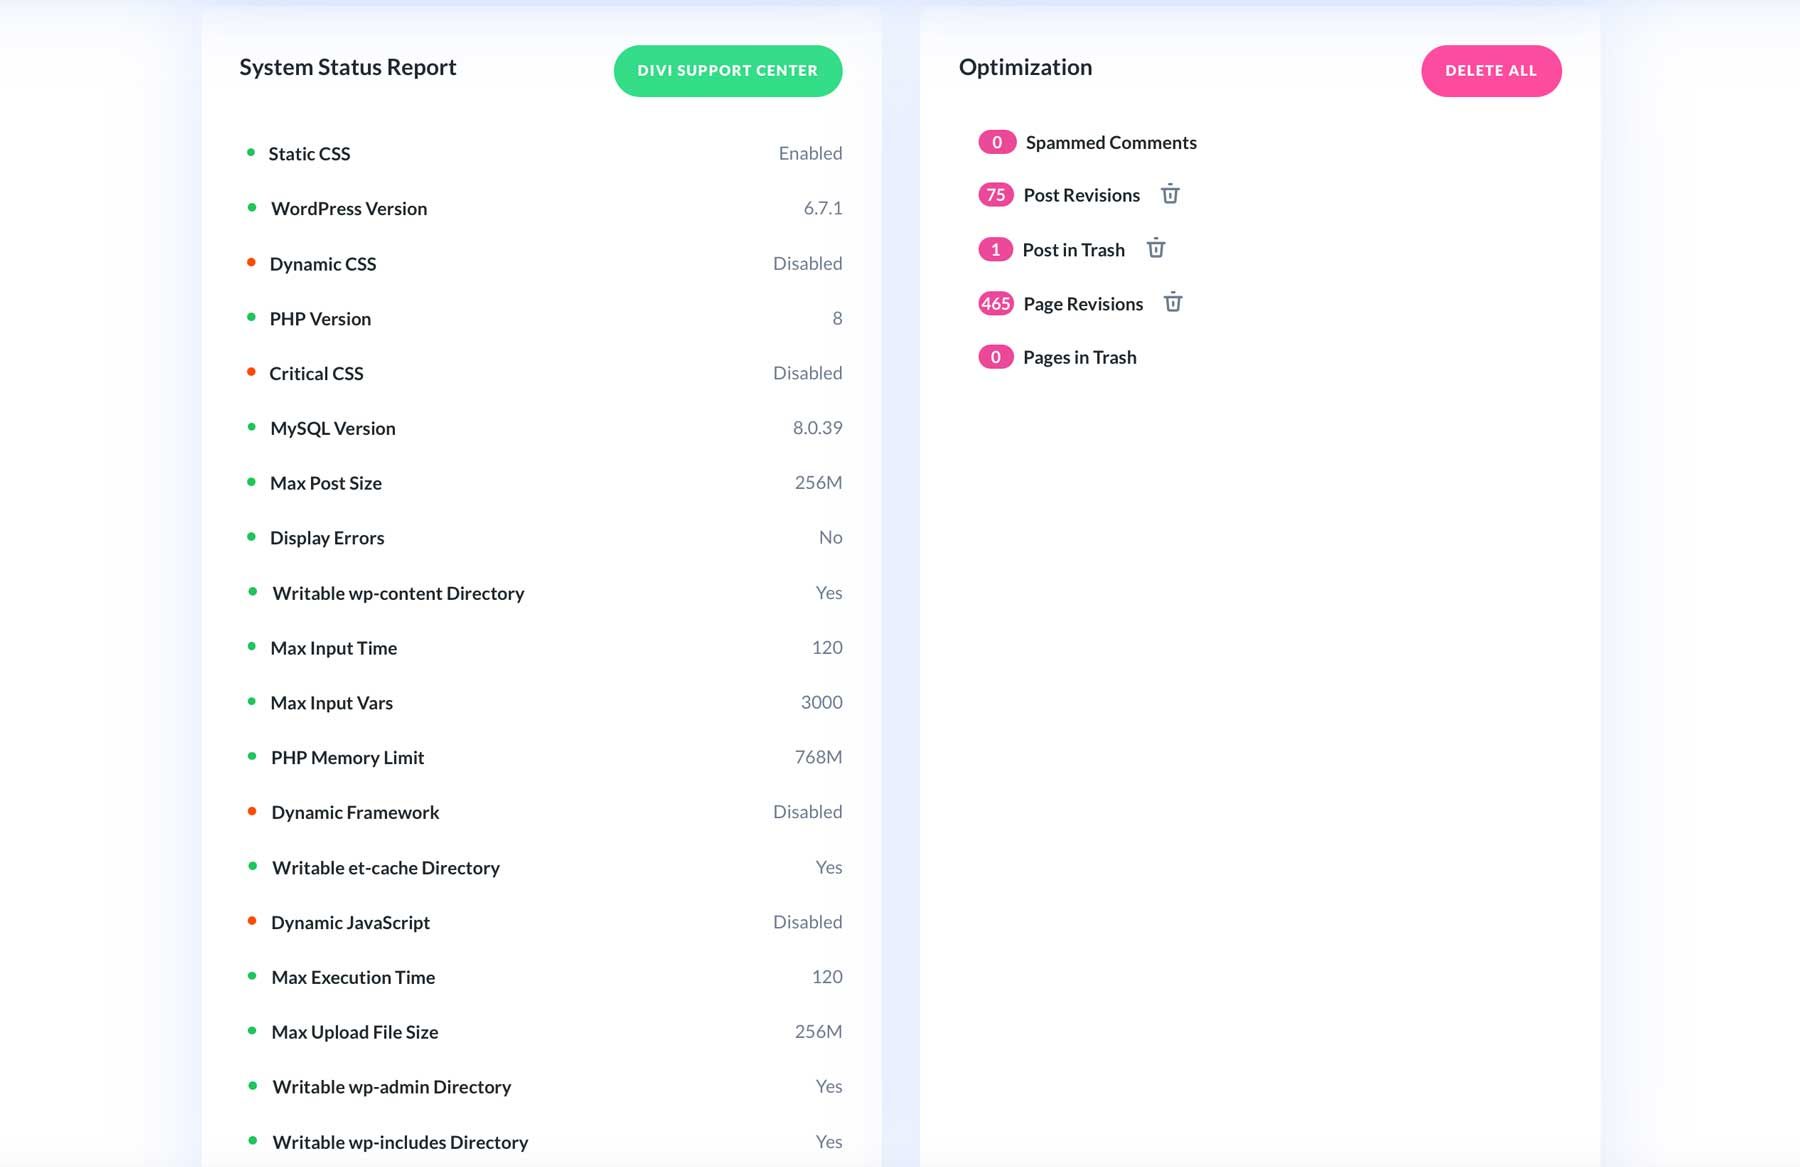Click the orange dot next to Dynamic JavaScript
Image resolution: width=1800 pixels, height=1167 pixels.
(x=252, y=920)
